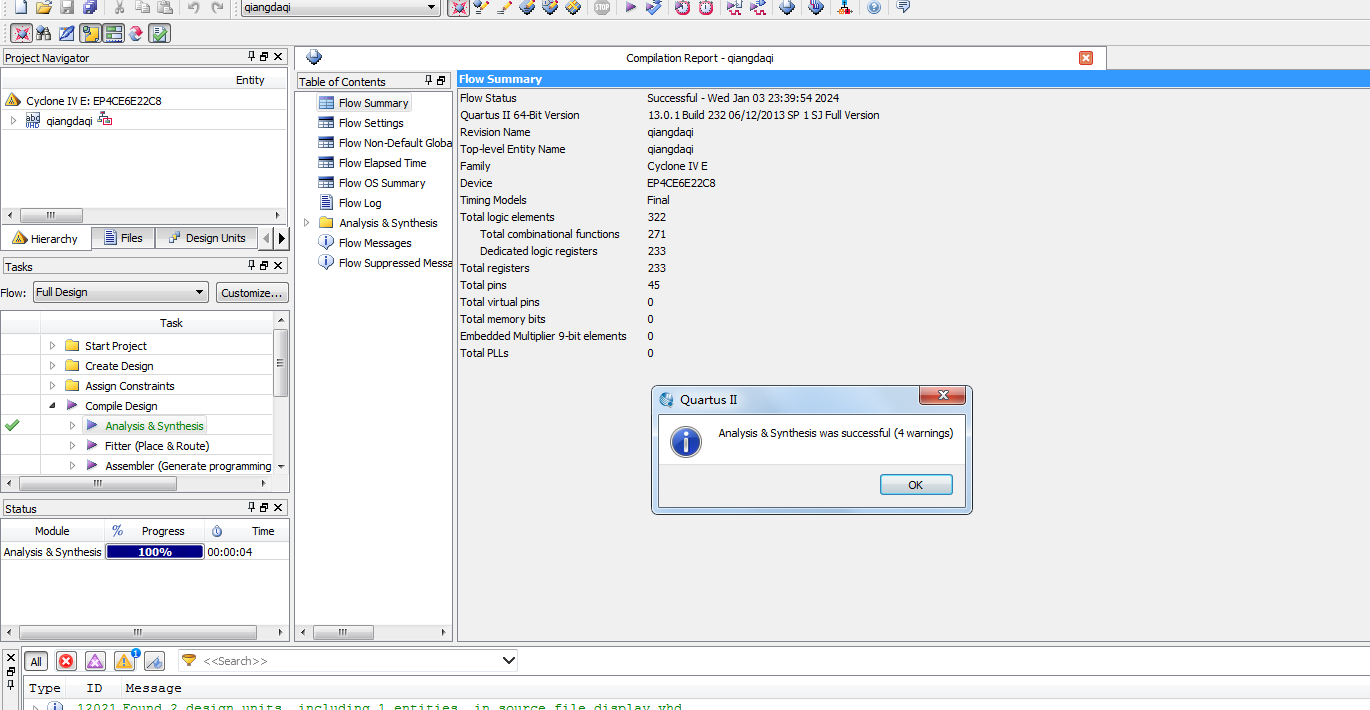Open the Flow Full Design dropdown
This screenshot has height=710, width=1370.
[200, 292]
